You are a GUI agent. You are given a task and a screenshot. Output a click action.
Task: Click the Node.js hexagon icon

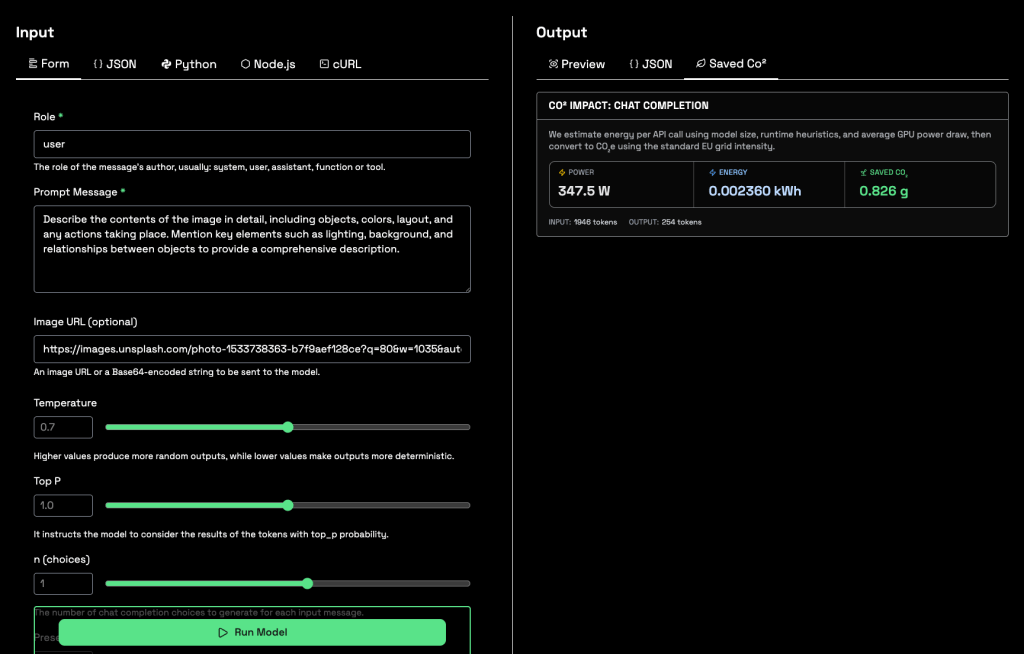click(x=245, y=64)
